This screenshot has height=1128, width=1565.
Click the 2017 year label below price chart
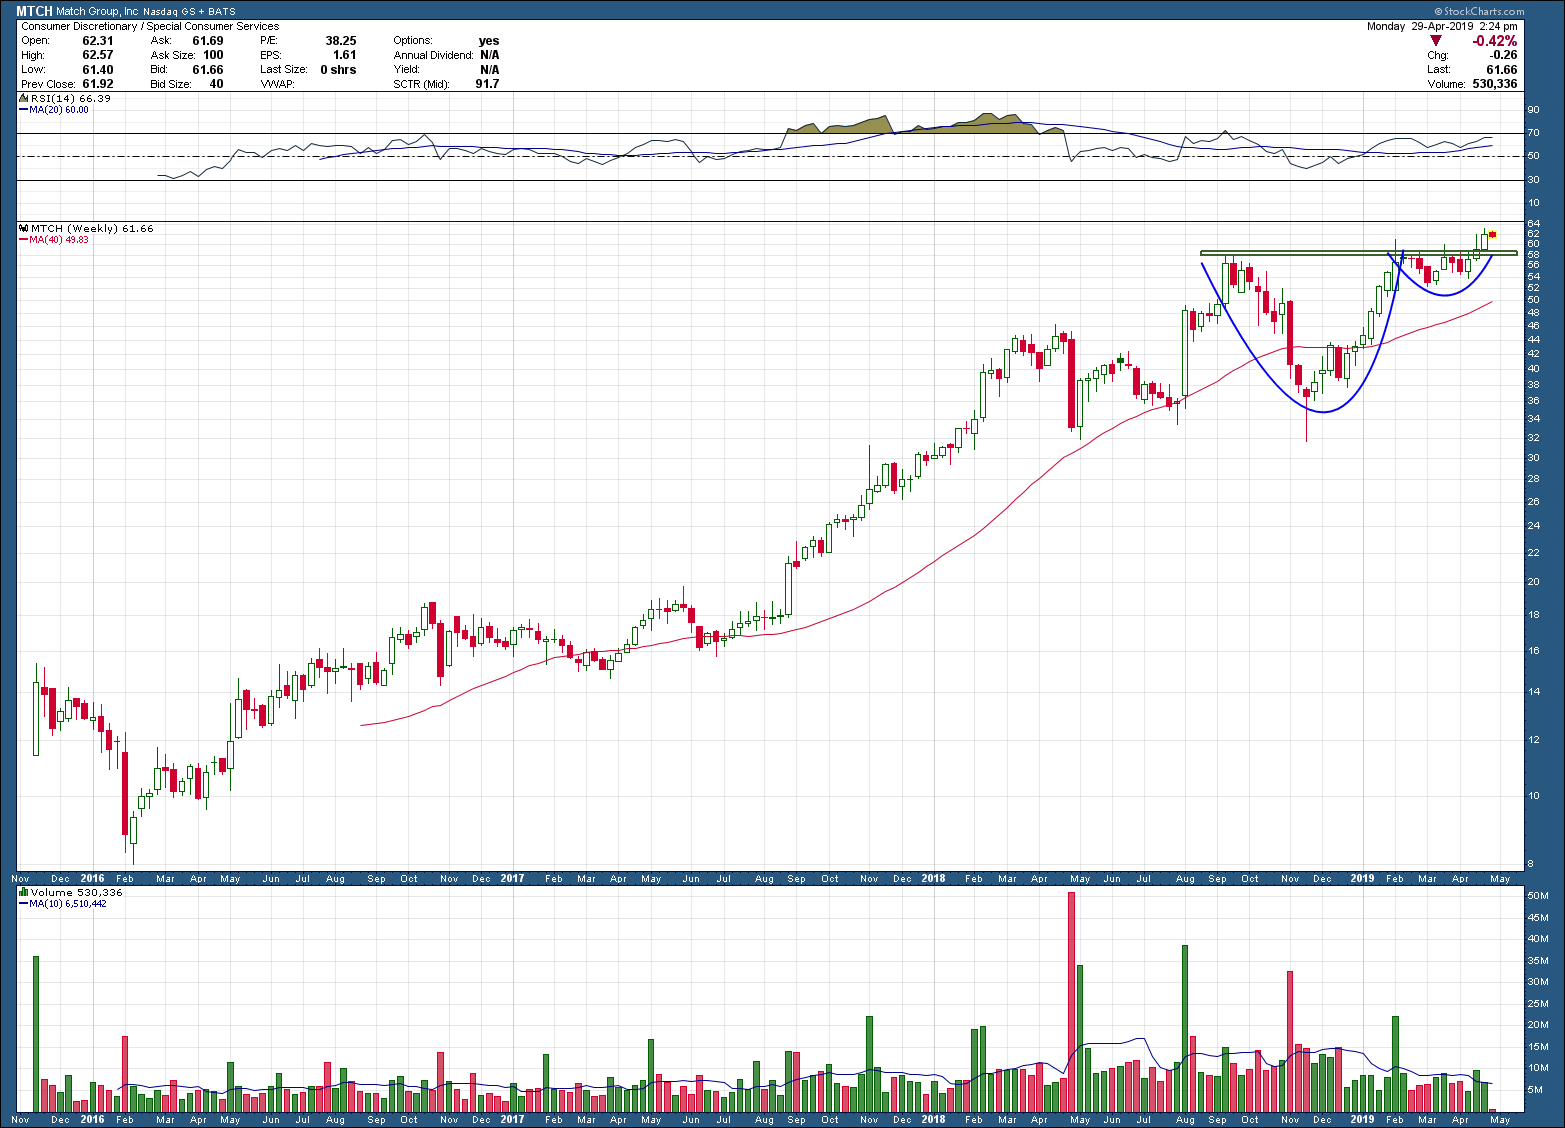(x=512, y=879)
